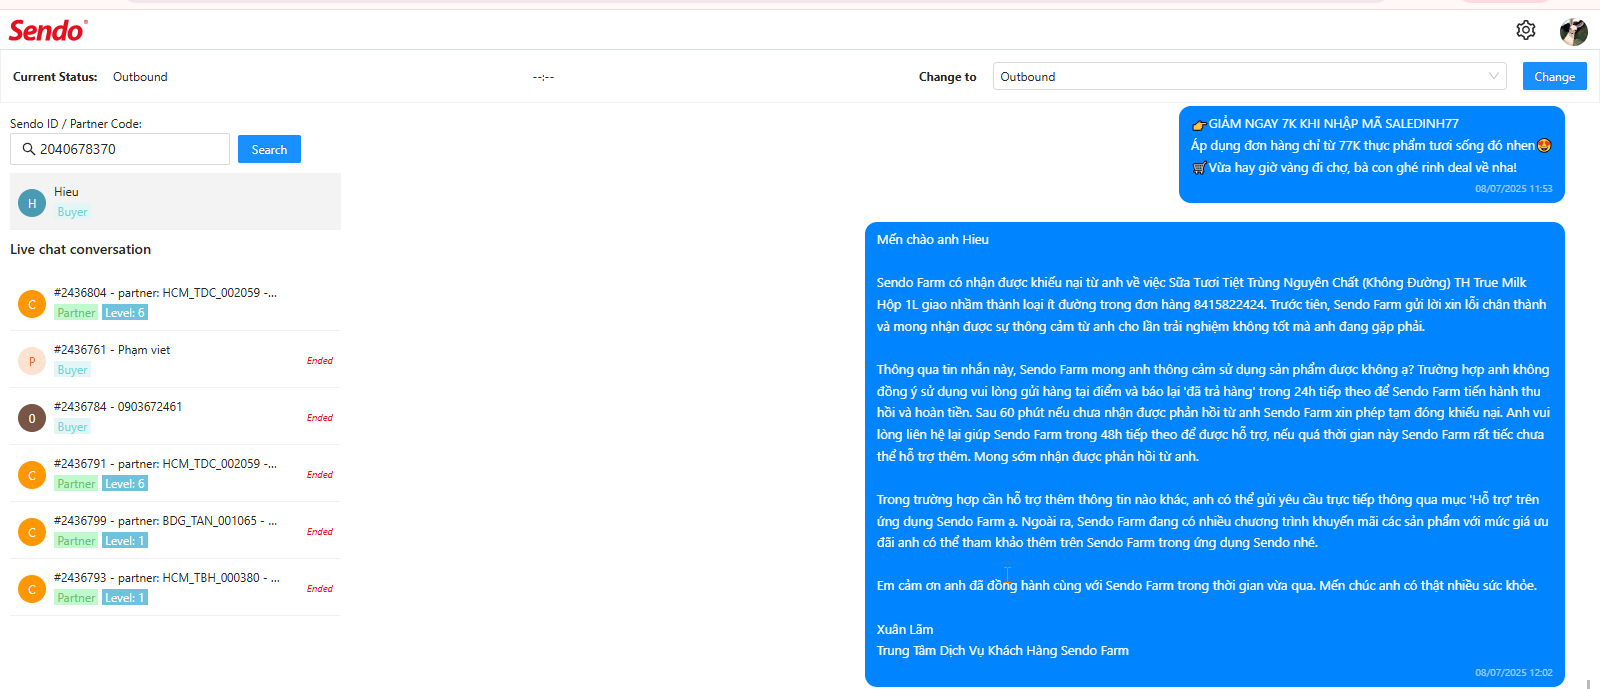Click avatar of conversation #2436799

tap(32, 532)
